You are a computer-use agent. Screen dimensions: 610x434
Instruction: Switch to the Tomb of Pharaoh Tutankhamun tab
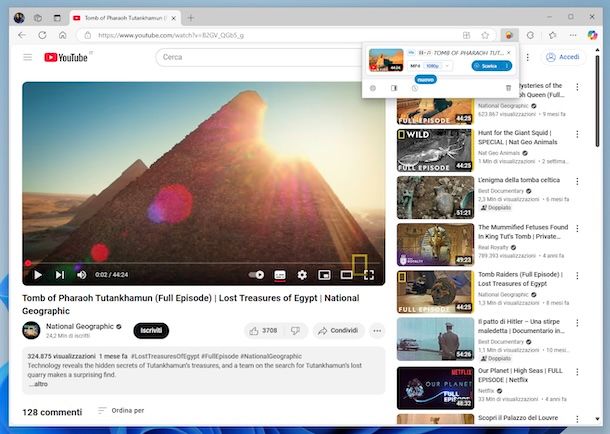coord(123,18)
